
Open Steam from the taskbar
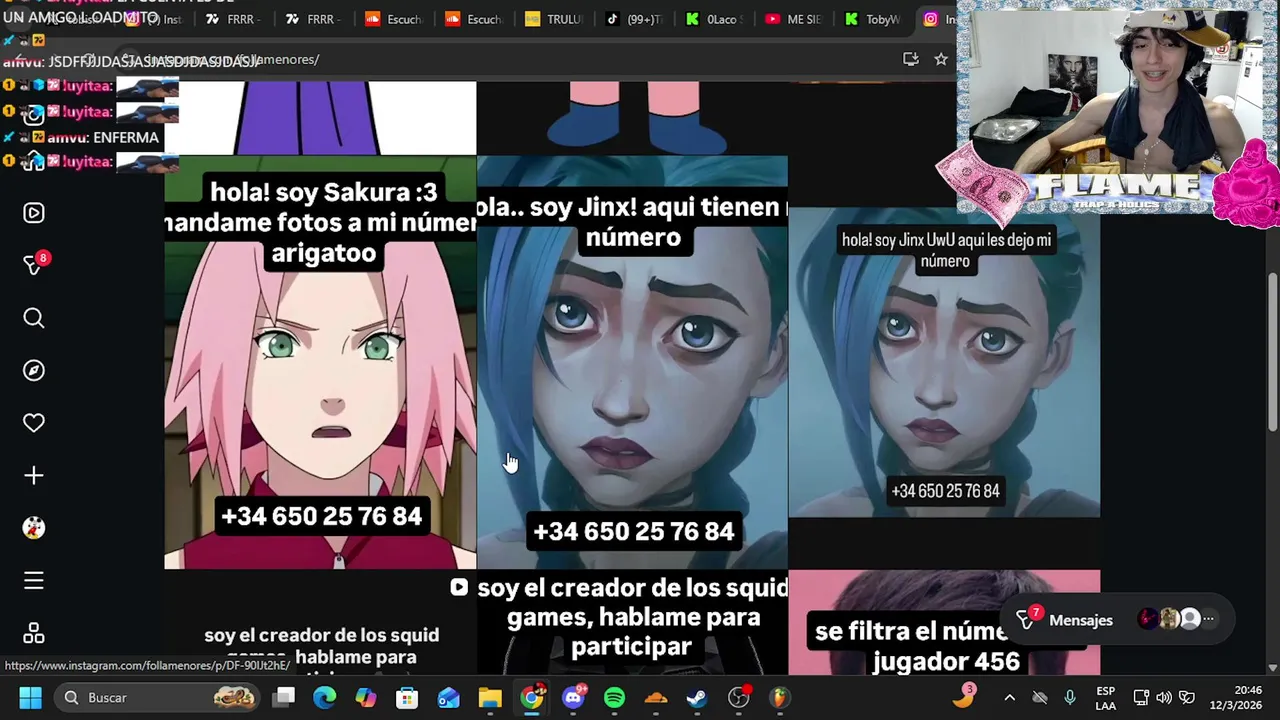pos(697,697)
